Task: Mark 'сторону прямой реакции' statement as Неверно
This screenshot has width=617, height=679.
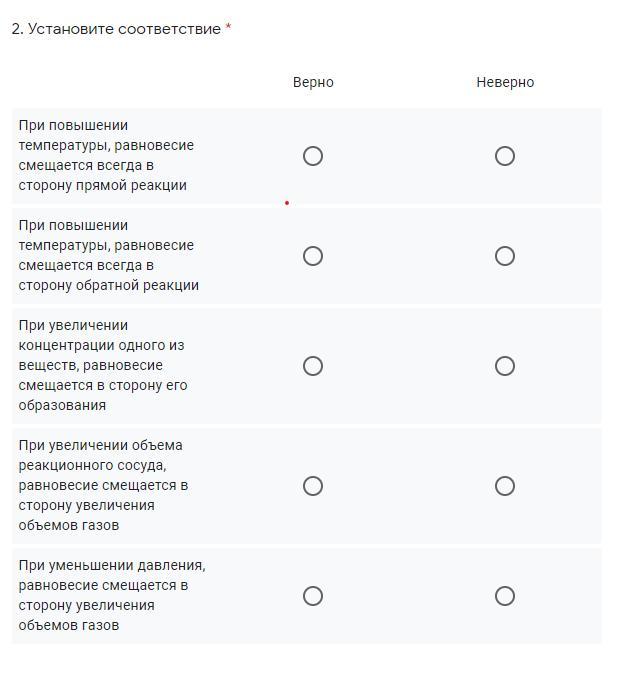Action: [505, 156]
